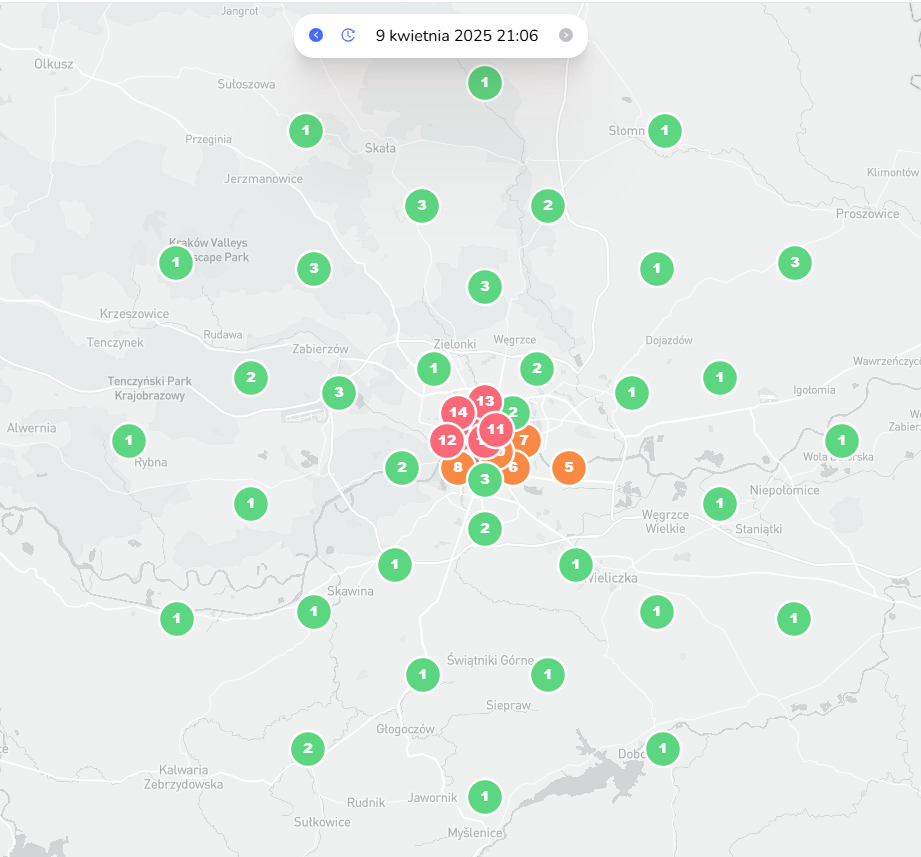Open the date label 9 kwietnia 2025 21:06
The width and height of the screenshot is (921, 857).
457,36
